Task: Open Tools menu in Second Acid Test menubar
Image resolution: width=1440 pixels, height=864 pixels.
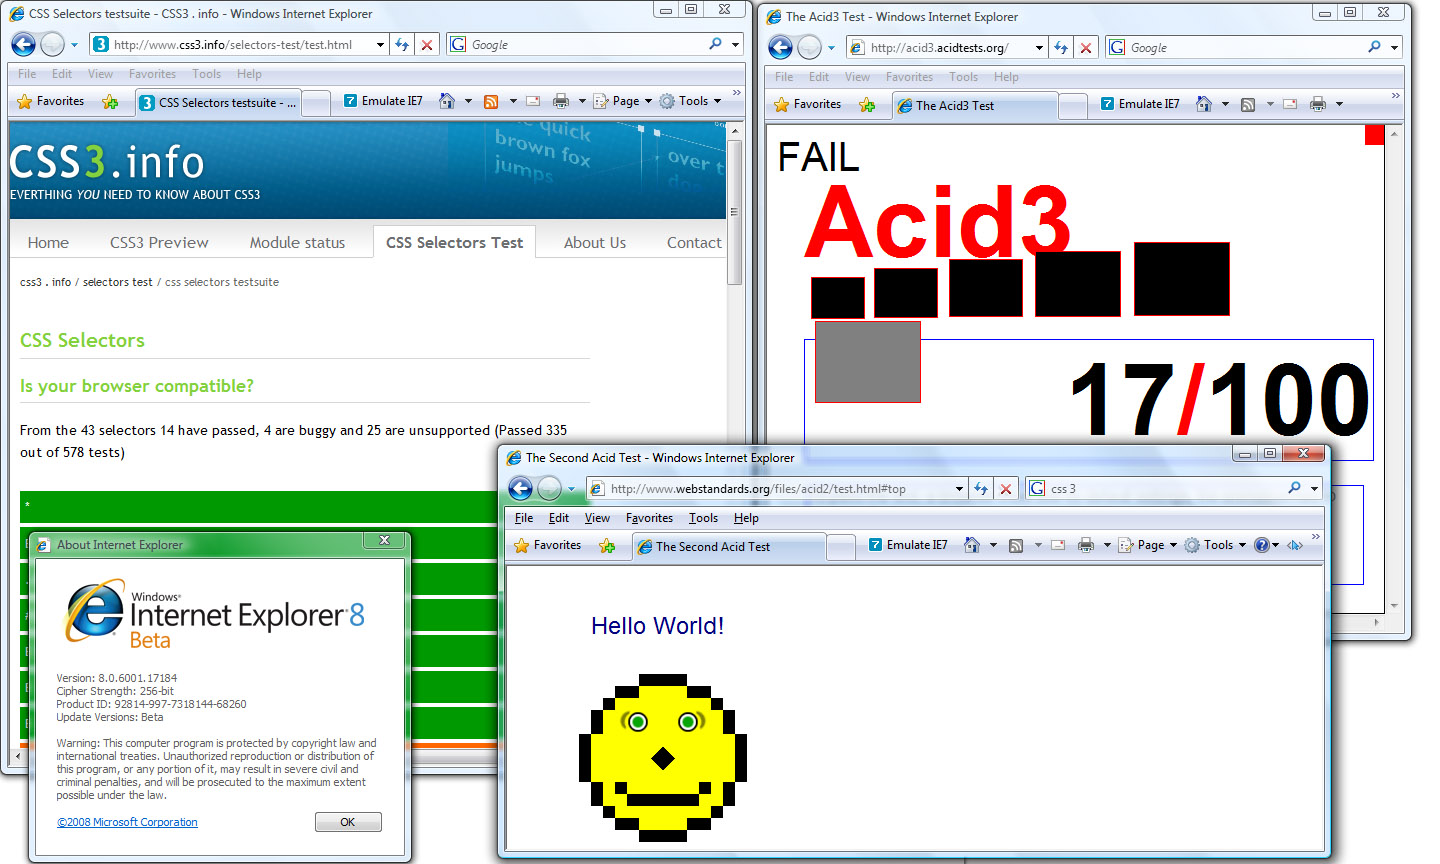Action: tap(703, 518)
